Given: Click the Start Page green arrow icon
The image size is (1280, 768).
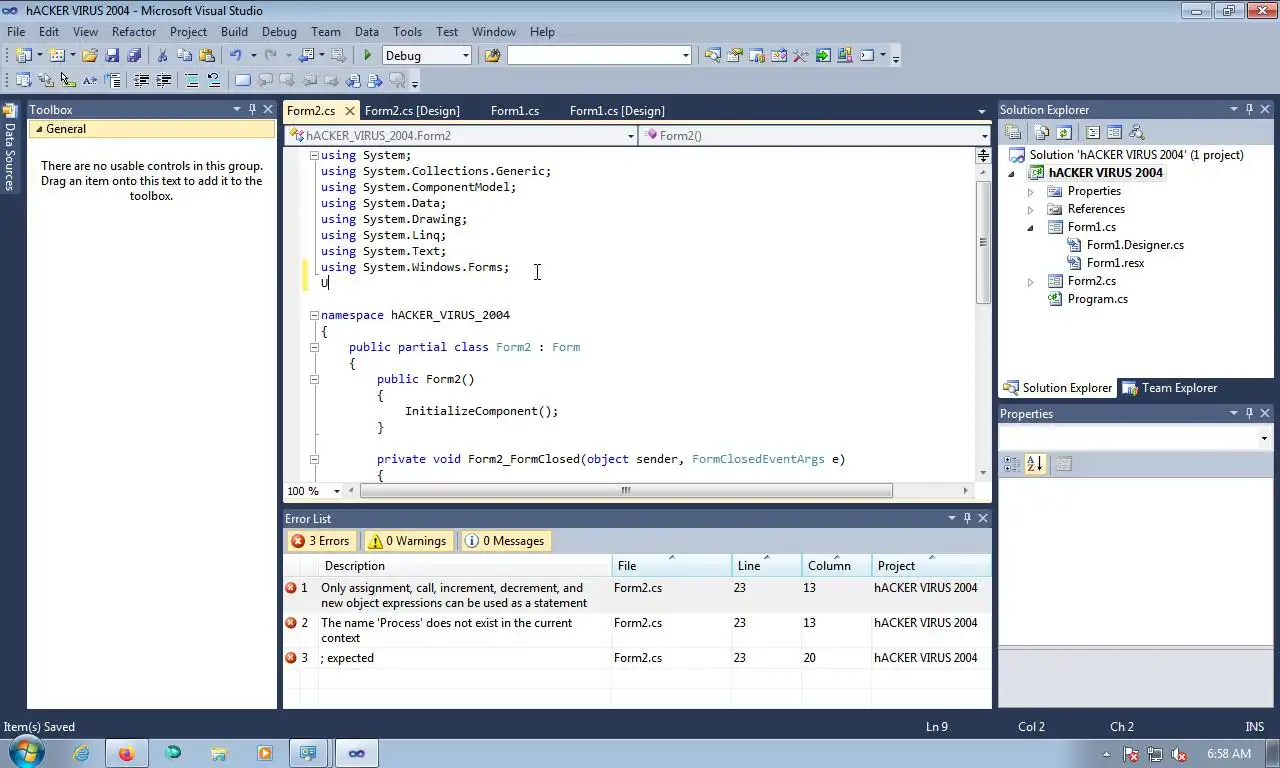Looking at the screenshot, I should tap(823, 56).
